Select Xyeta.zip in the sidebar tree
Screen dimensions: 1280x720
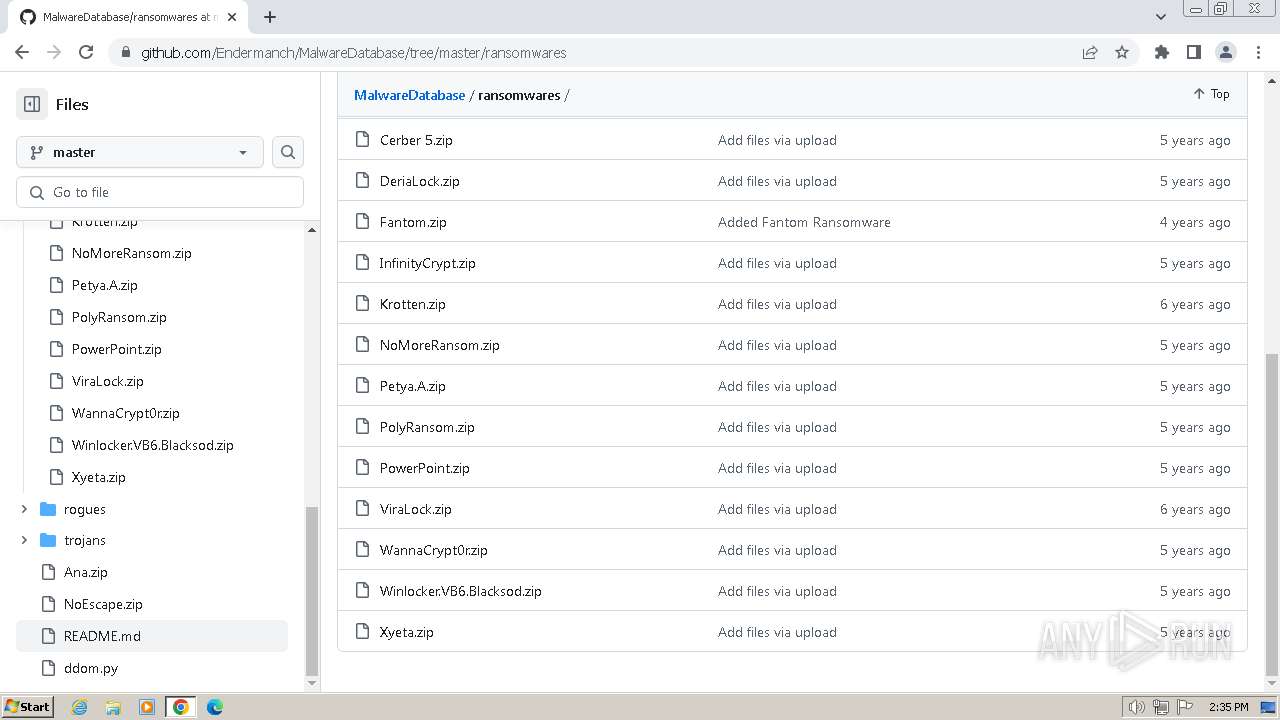99,477
